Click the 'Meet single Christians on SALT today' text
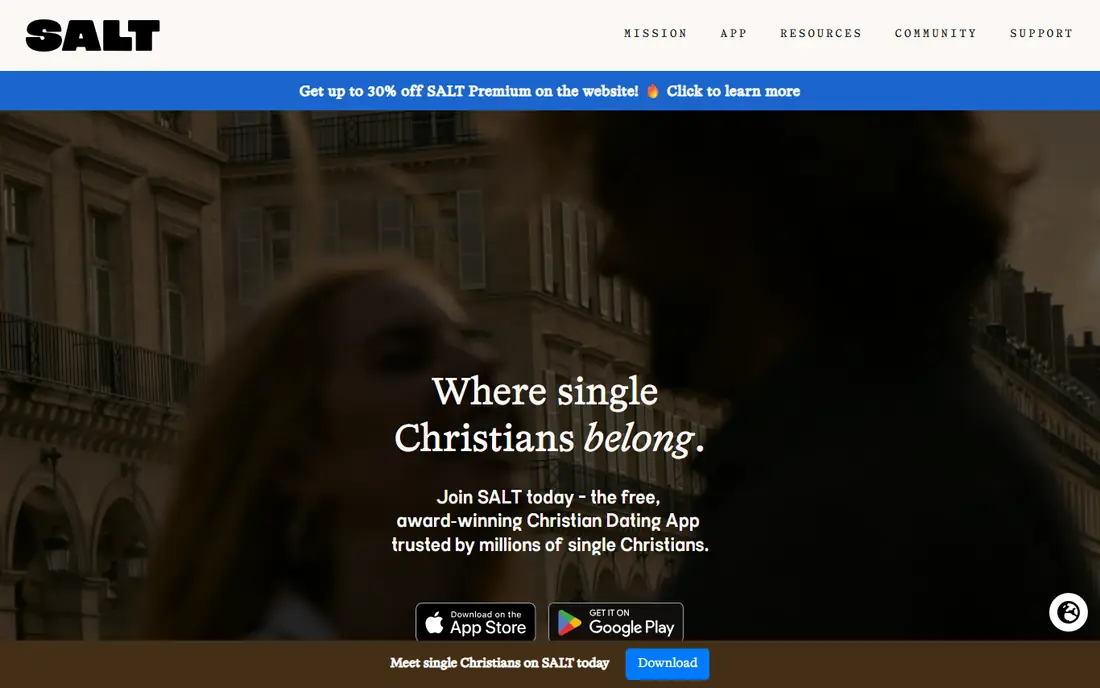 pos(499,663)
